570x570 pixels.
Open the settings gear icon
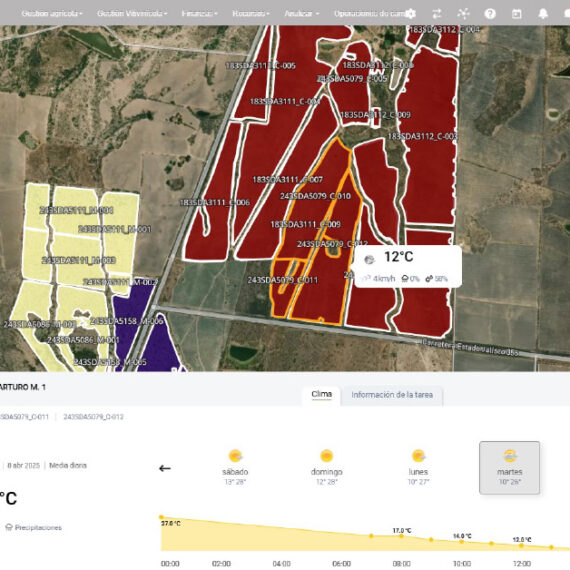[x=410, y=14]
